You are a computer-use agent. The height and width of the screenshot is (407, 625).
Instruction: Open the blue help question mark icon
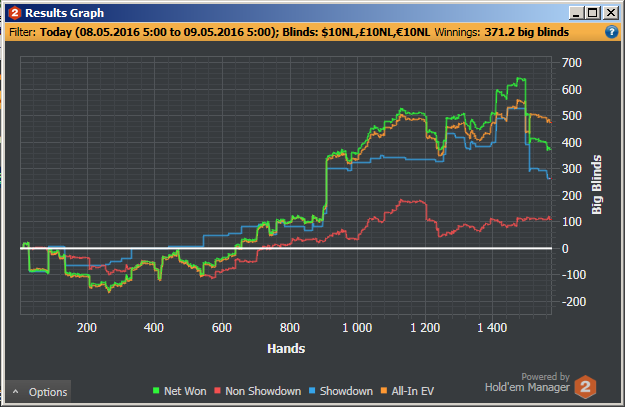point(611,32)
